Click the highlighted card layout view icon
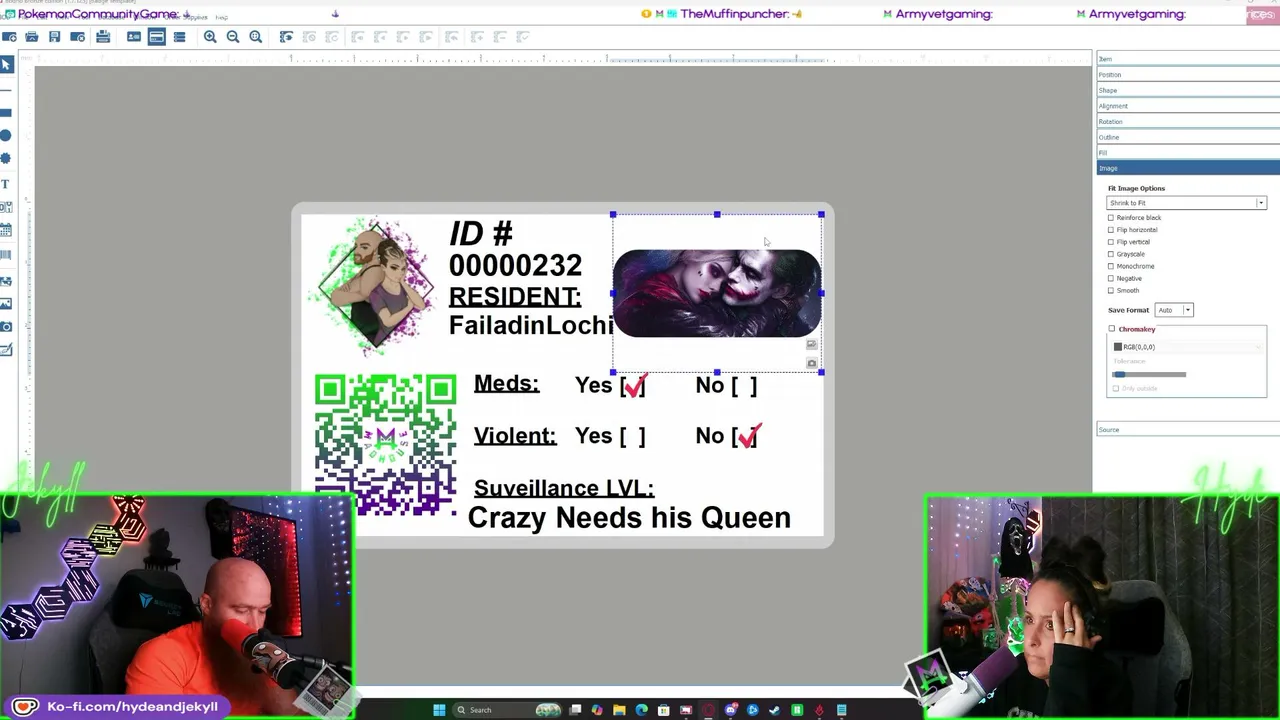The height and width of the screenshot is (720, 1280). click(x=157, y=37)
